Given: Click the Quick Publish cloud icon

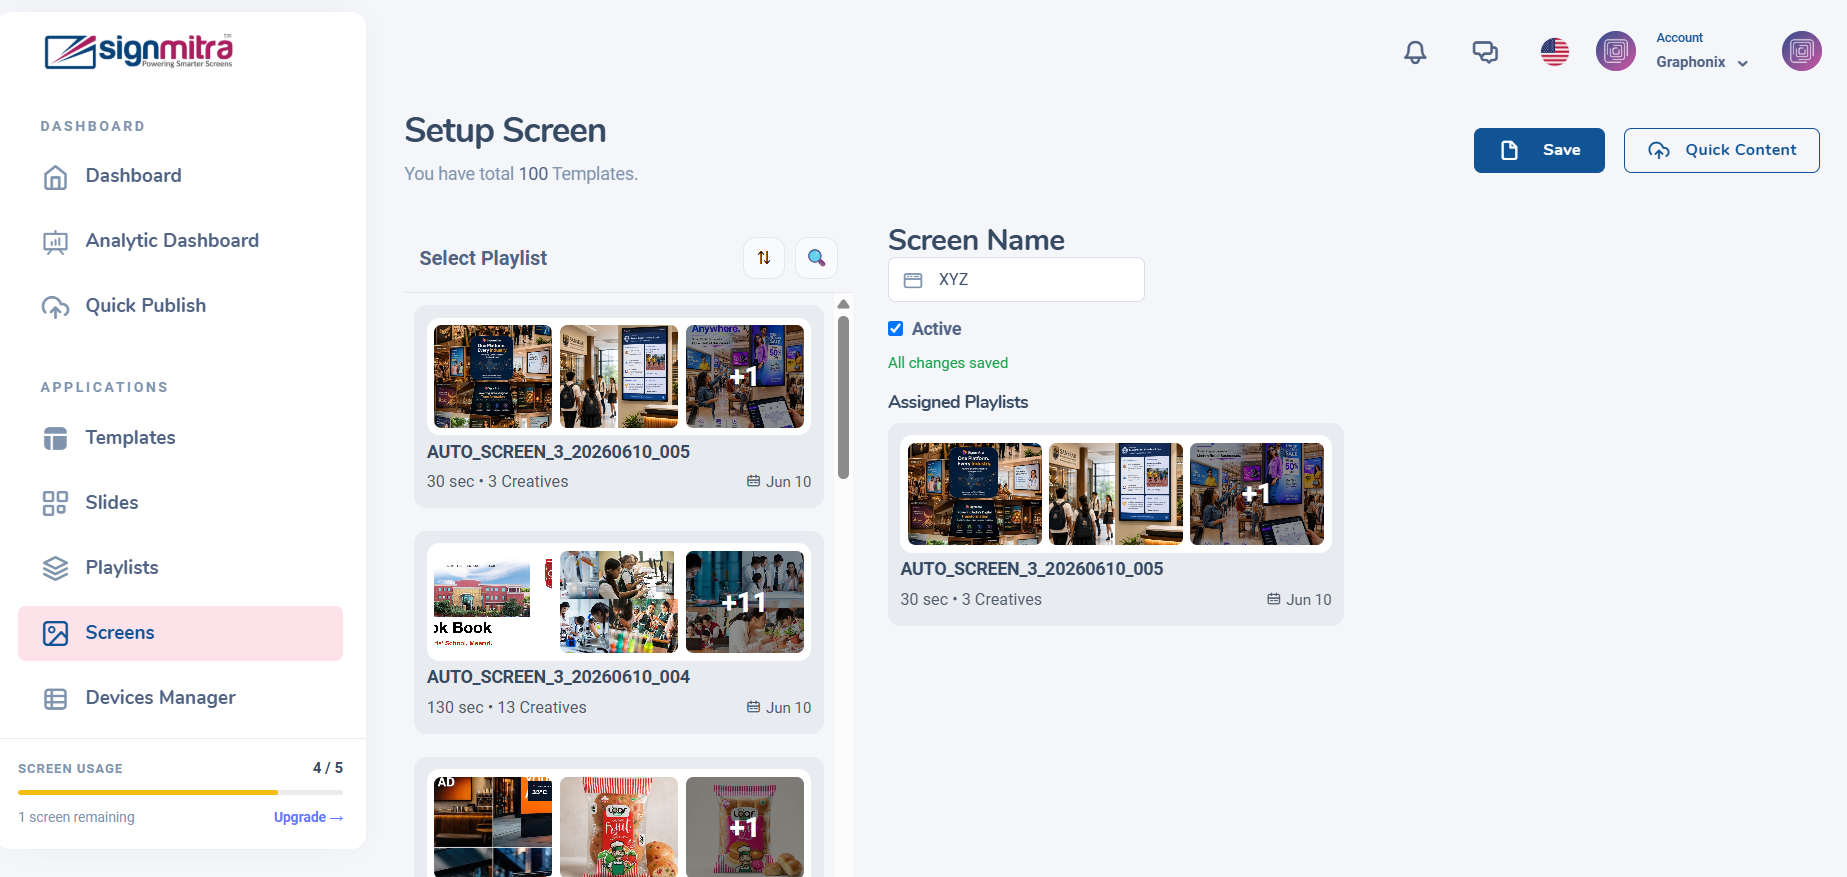Looking at the screenshot, I should click(x=56, y=307).
